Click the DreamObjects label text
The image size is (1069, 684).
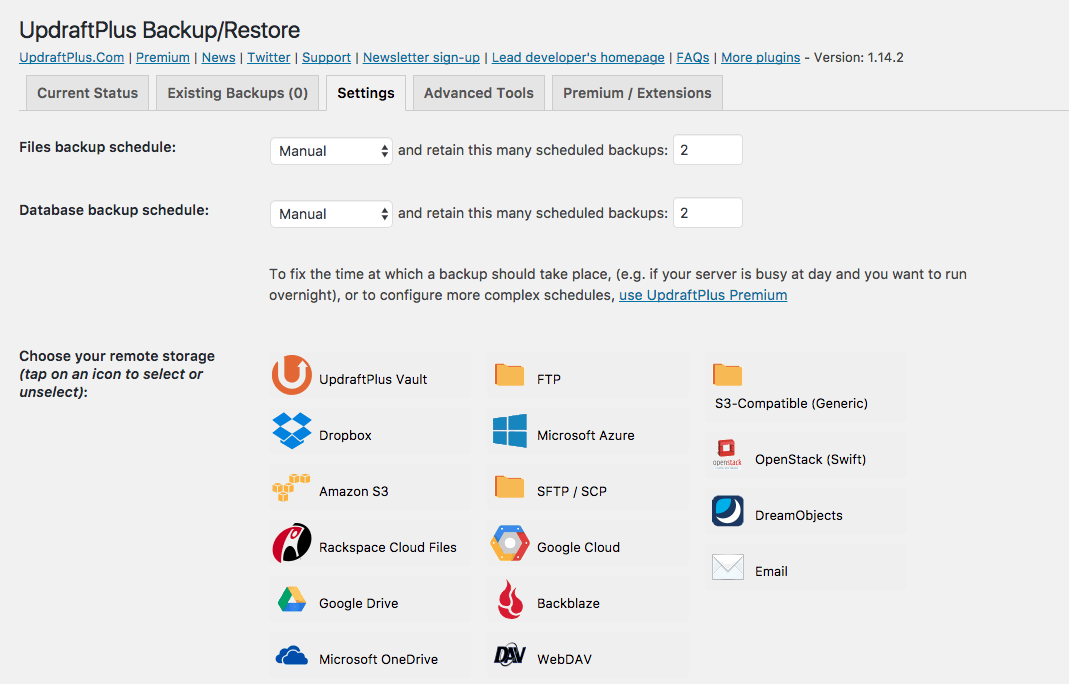[x=799, y=516]
